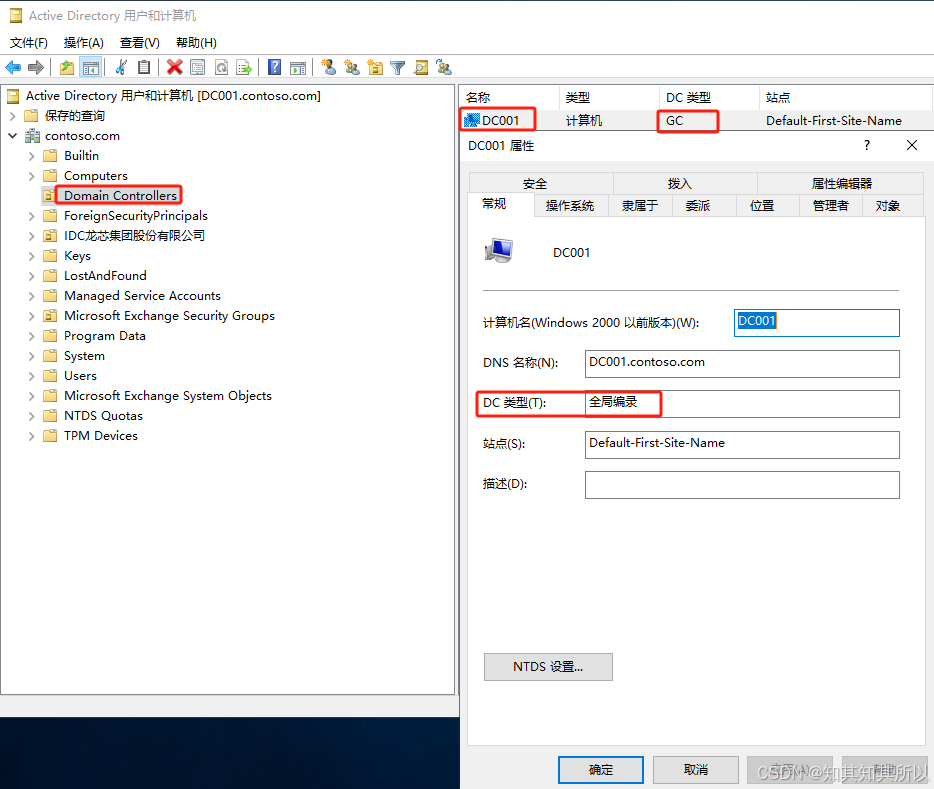Expand the IDC龙芯集团股份有限公司 OU
This screenshot has width=934, height=789.
pos(32,236)
